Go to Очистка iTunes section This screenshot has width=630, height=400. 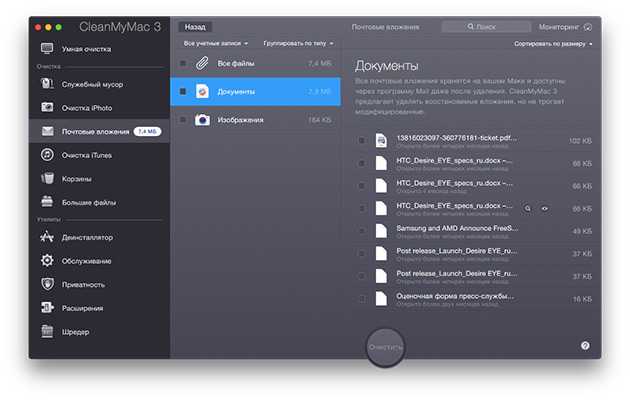tap(99, 155)
